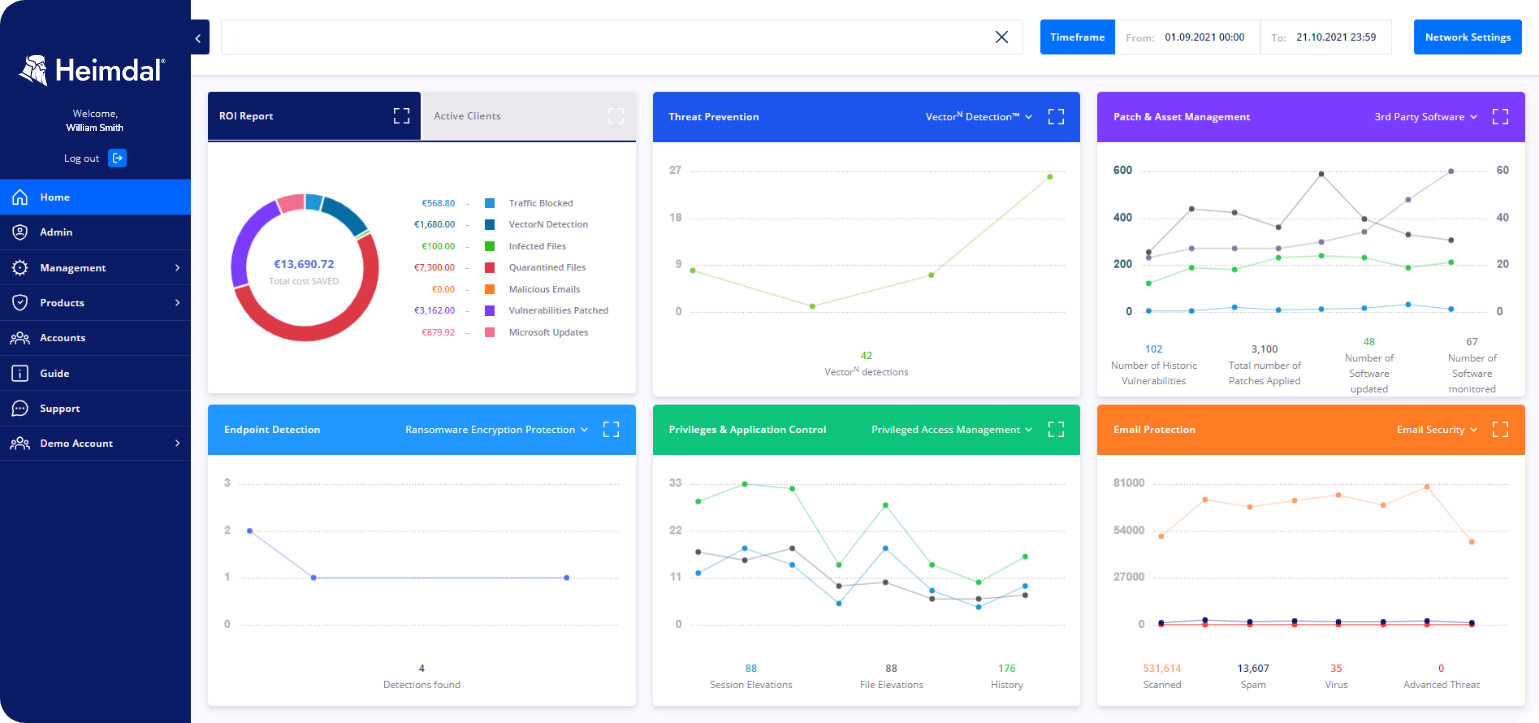
Task: Click the Demo Account people icon
Action: click(x=20, y=443)
